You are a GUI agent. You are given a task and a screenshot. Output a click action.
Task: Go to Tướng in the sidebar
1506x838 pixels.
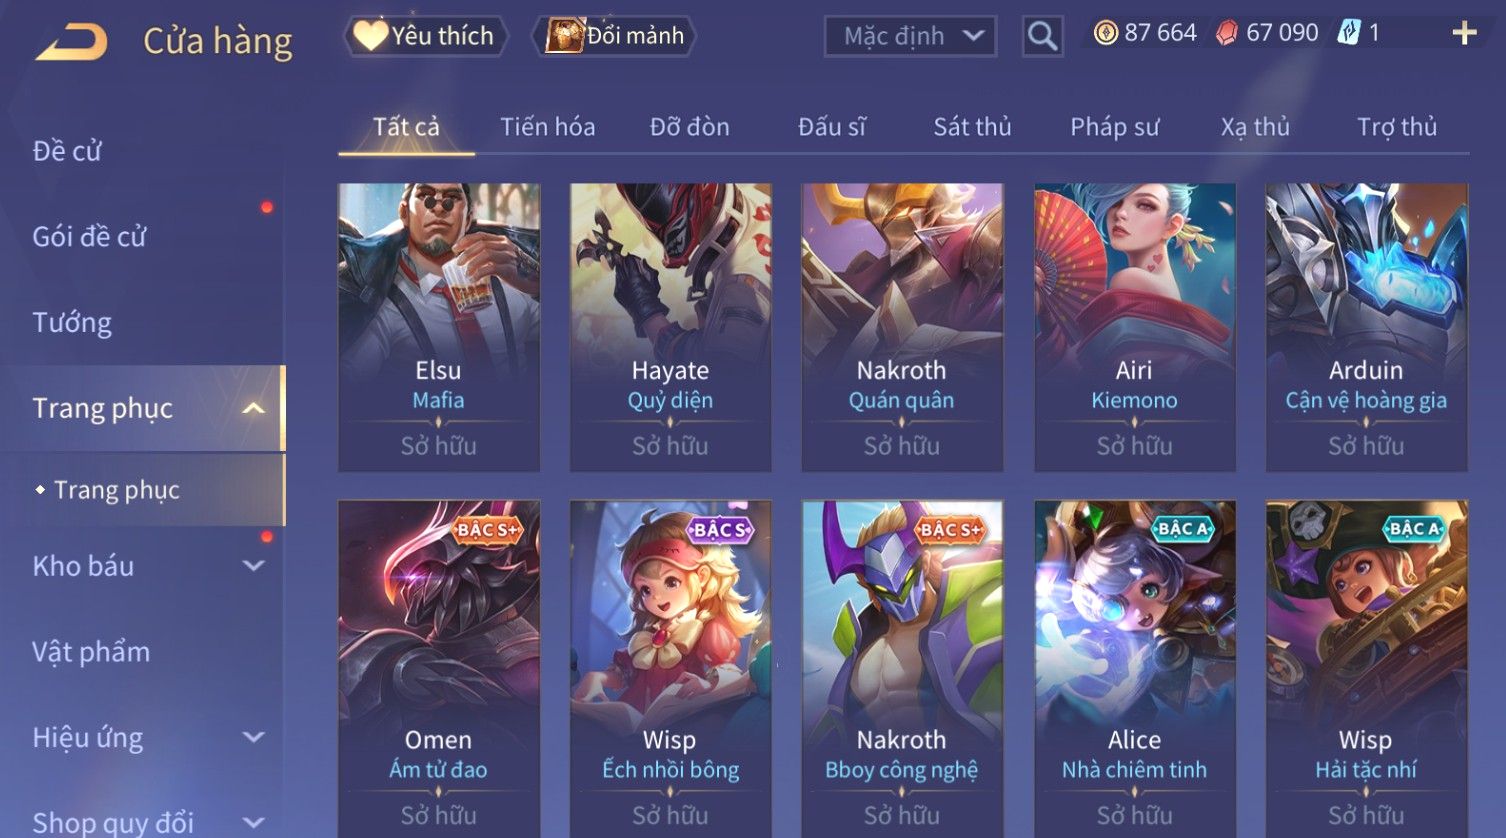(x=72, y=323)
